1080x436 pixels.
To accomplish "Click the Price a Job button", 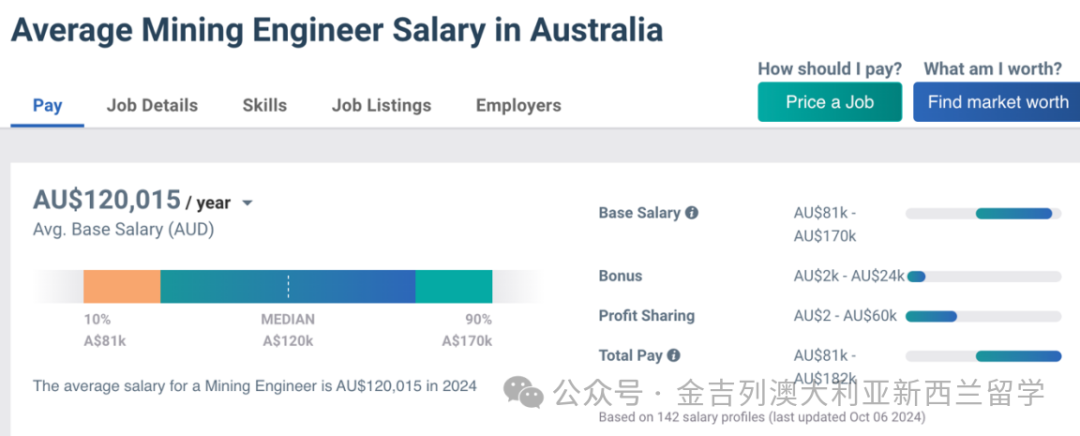I will tap(830, 102).
